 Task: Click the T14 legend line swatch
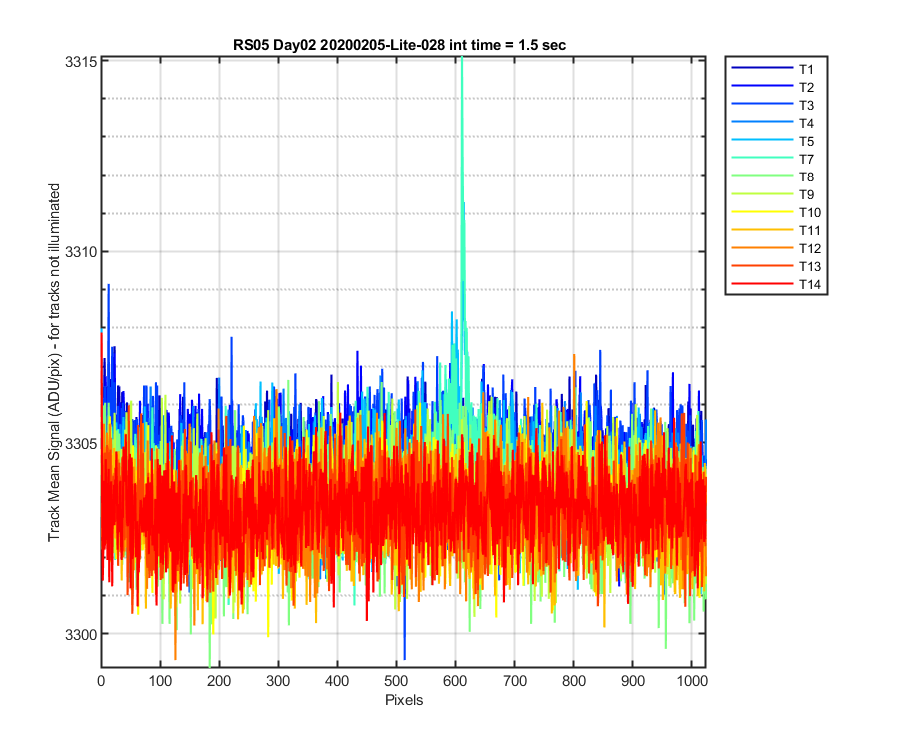point(762,283)
